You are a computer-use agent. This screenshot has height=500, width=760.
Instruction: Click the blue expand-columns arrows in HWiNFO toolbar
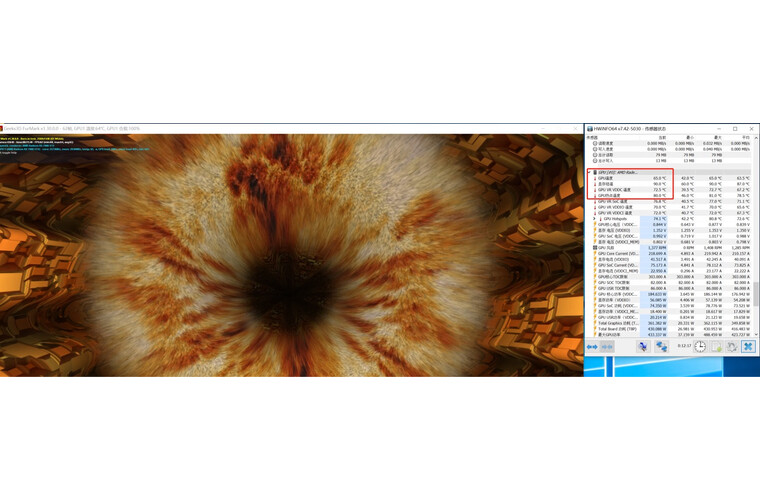click(x=592, y=347)
